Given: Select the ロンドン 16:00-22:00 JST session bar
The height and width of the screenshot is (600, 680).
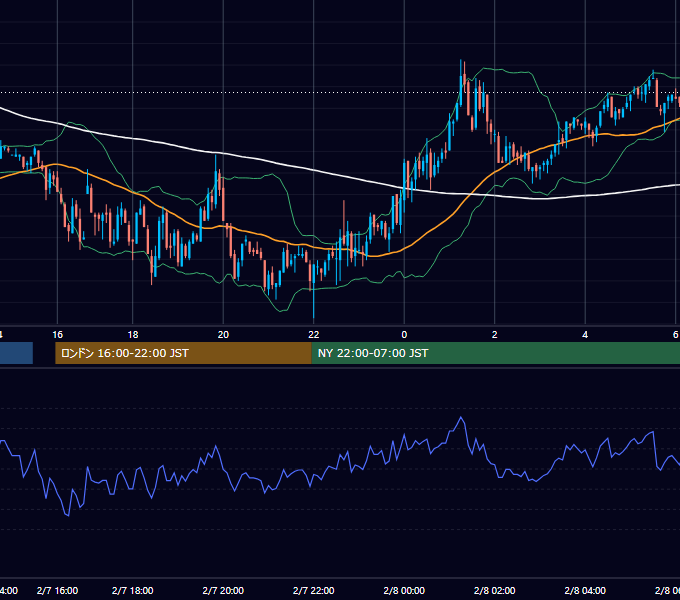Looking at the screenshot, I should tap(183, 353).
